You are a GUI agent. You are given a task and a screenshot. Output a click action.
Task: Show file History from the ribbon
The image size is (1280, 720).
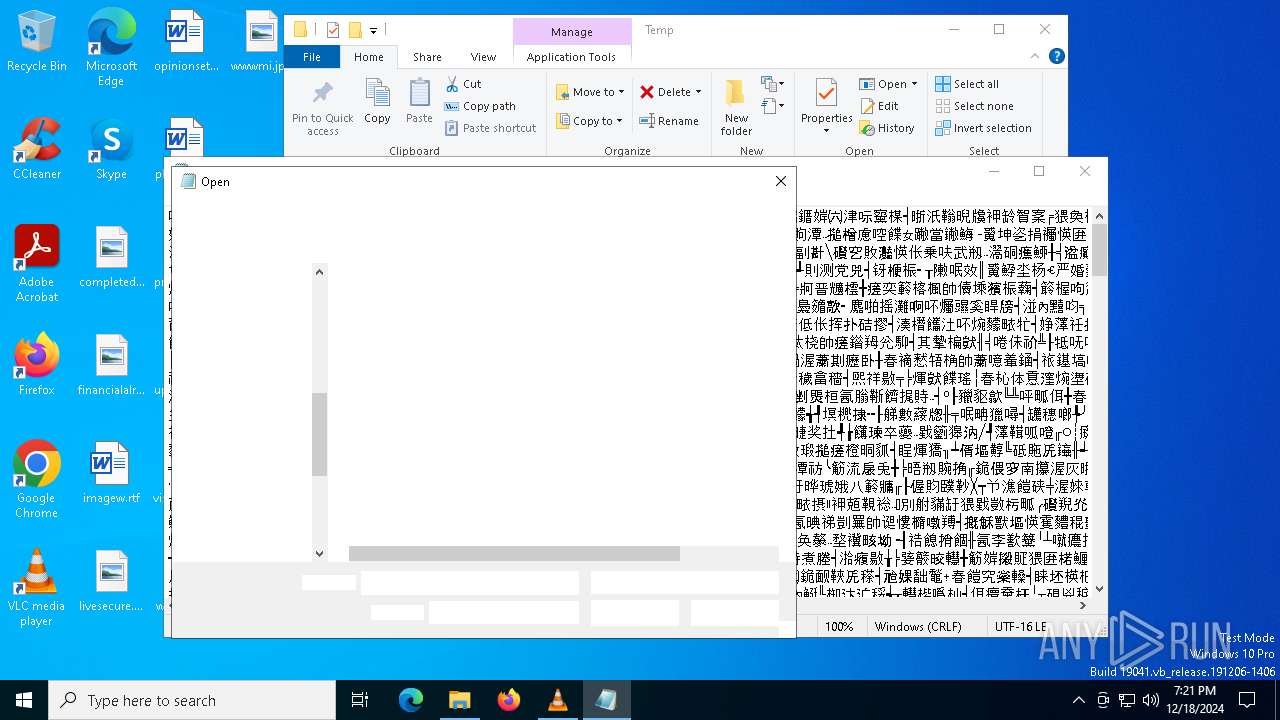887,128
